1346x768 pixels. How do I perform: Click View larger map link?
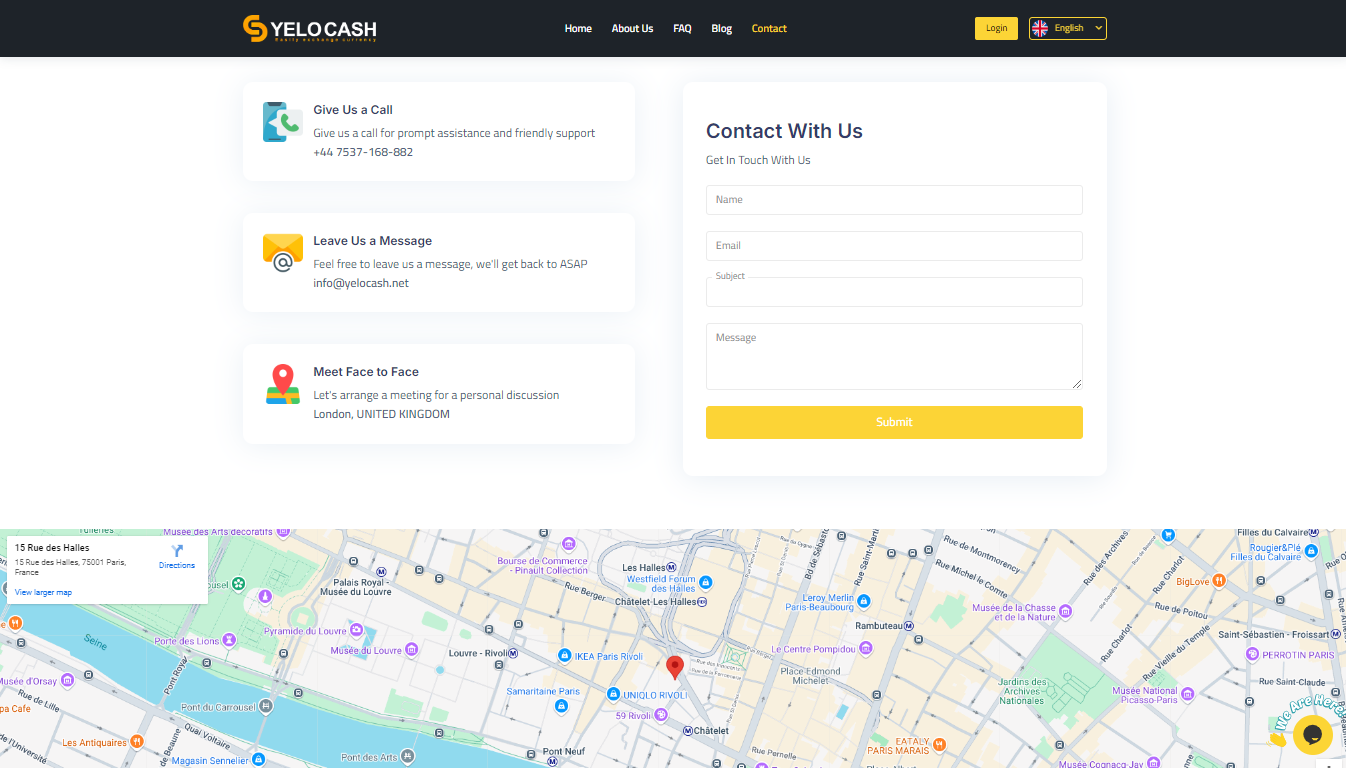tap(43, 593)
